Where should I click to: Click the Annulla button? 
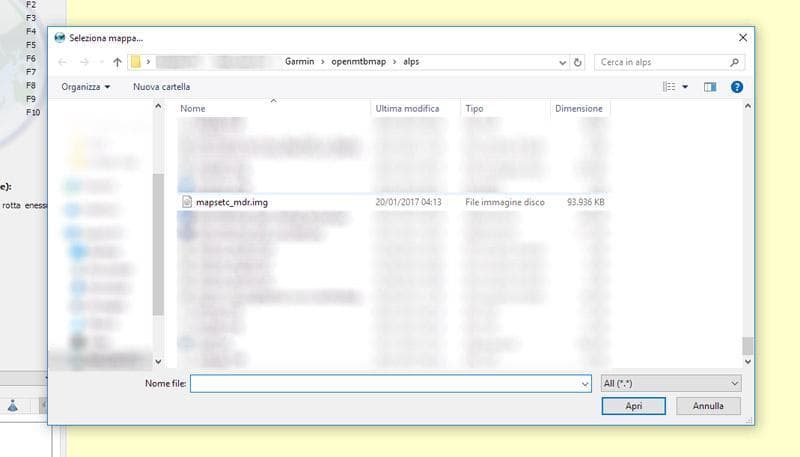(x=708, y=406)
